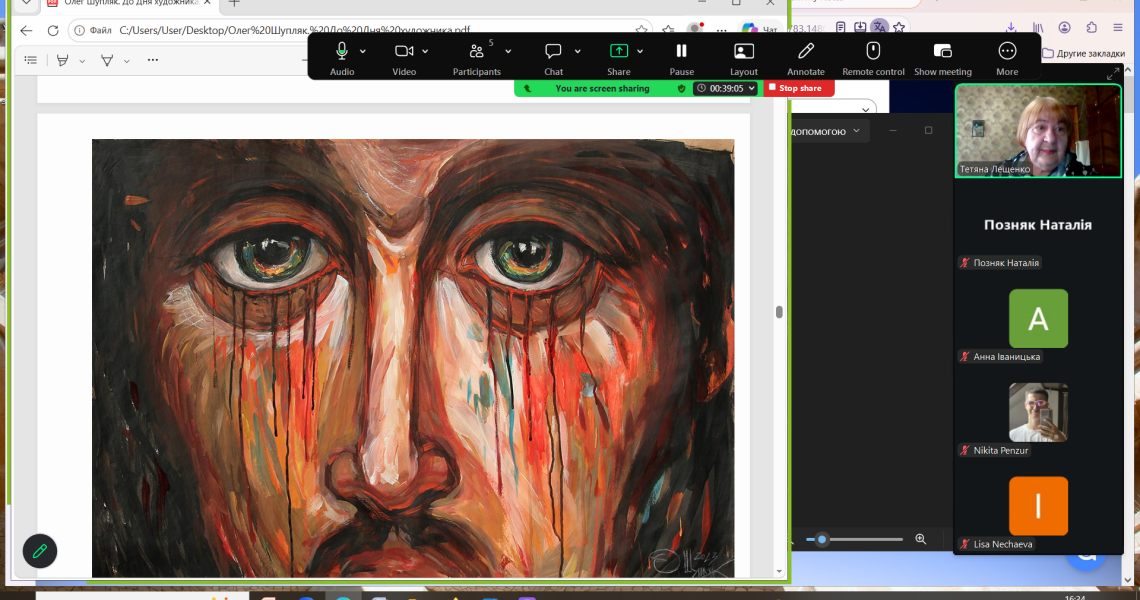Start video from the Zoom toolbar
This screenshot has height=600, width=1140.
click(x=404, y=58)
